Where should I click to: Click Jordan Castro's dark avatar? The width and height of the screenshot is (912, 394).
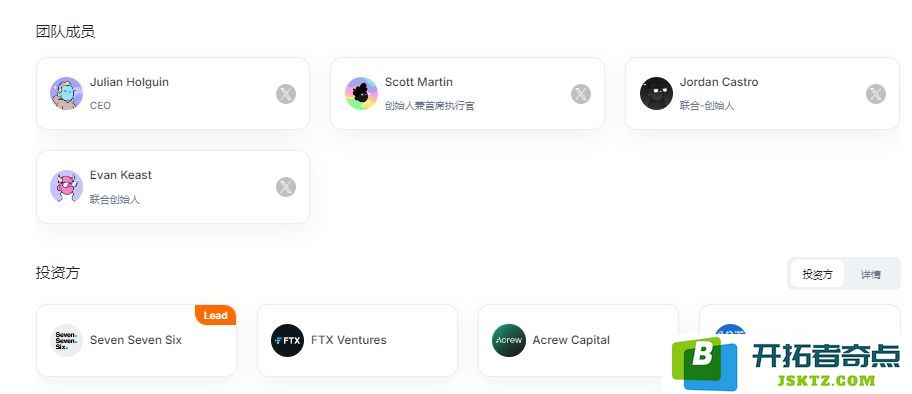click(656, 93)
